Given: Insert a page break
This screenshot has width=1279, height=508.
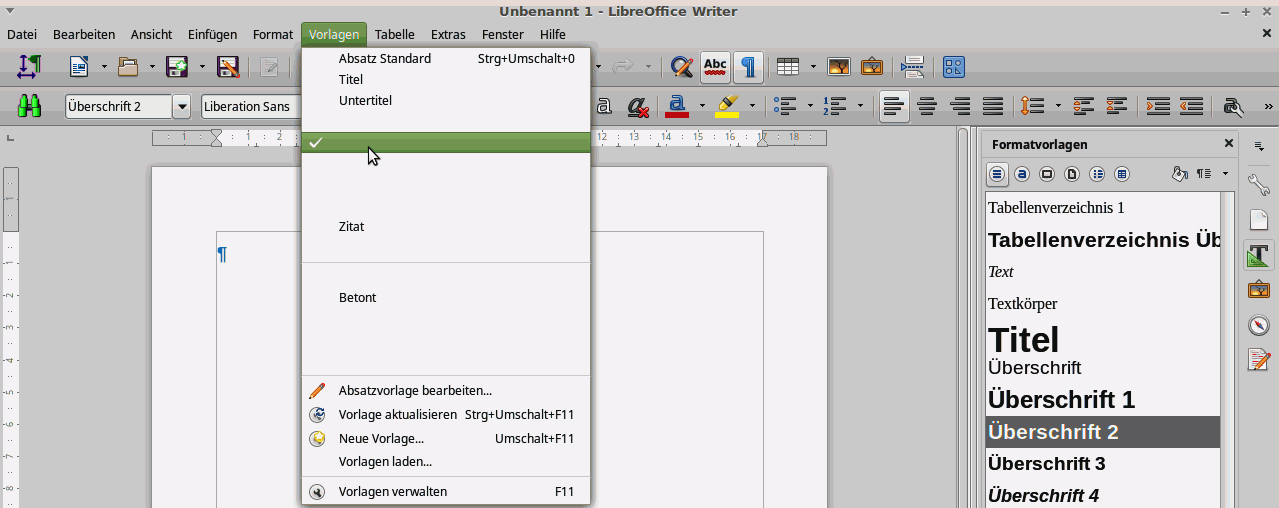Looking at the screenshot, I should 912,67.
